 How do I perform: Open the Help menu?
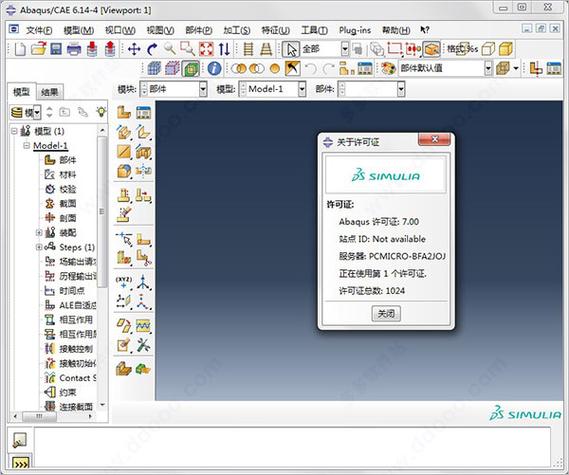(396, 30)
